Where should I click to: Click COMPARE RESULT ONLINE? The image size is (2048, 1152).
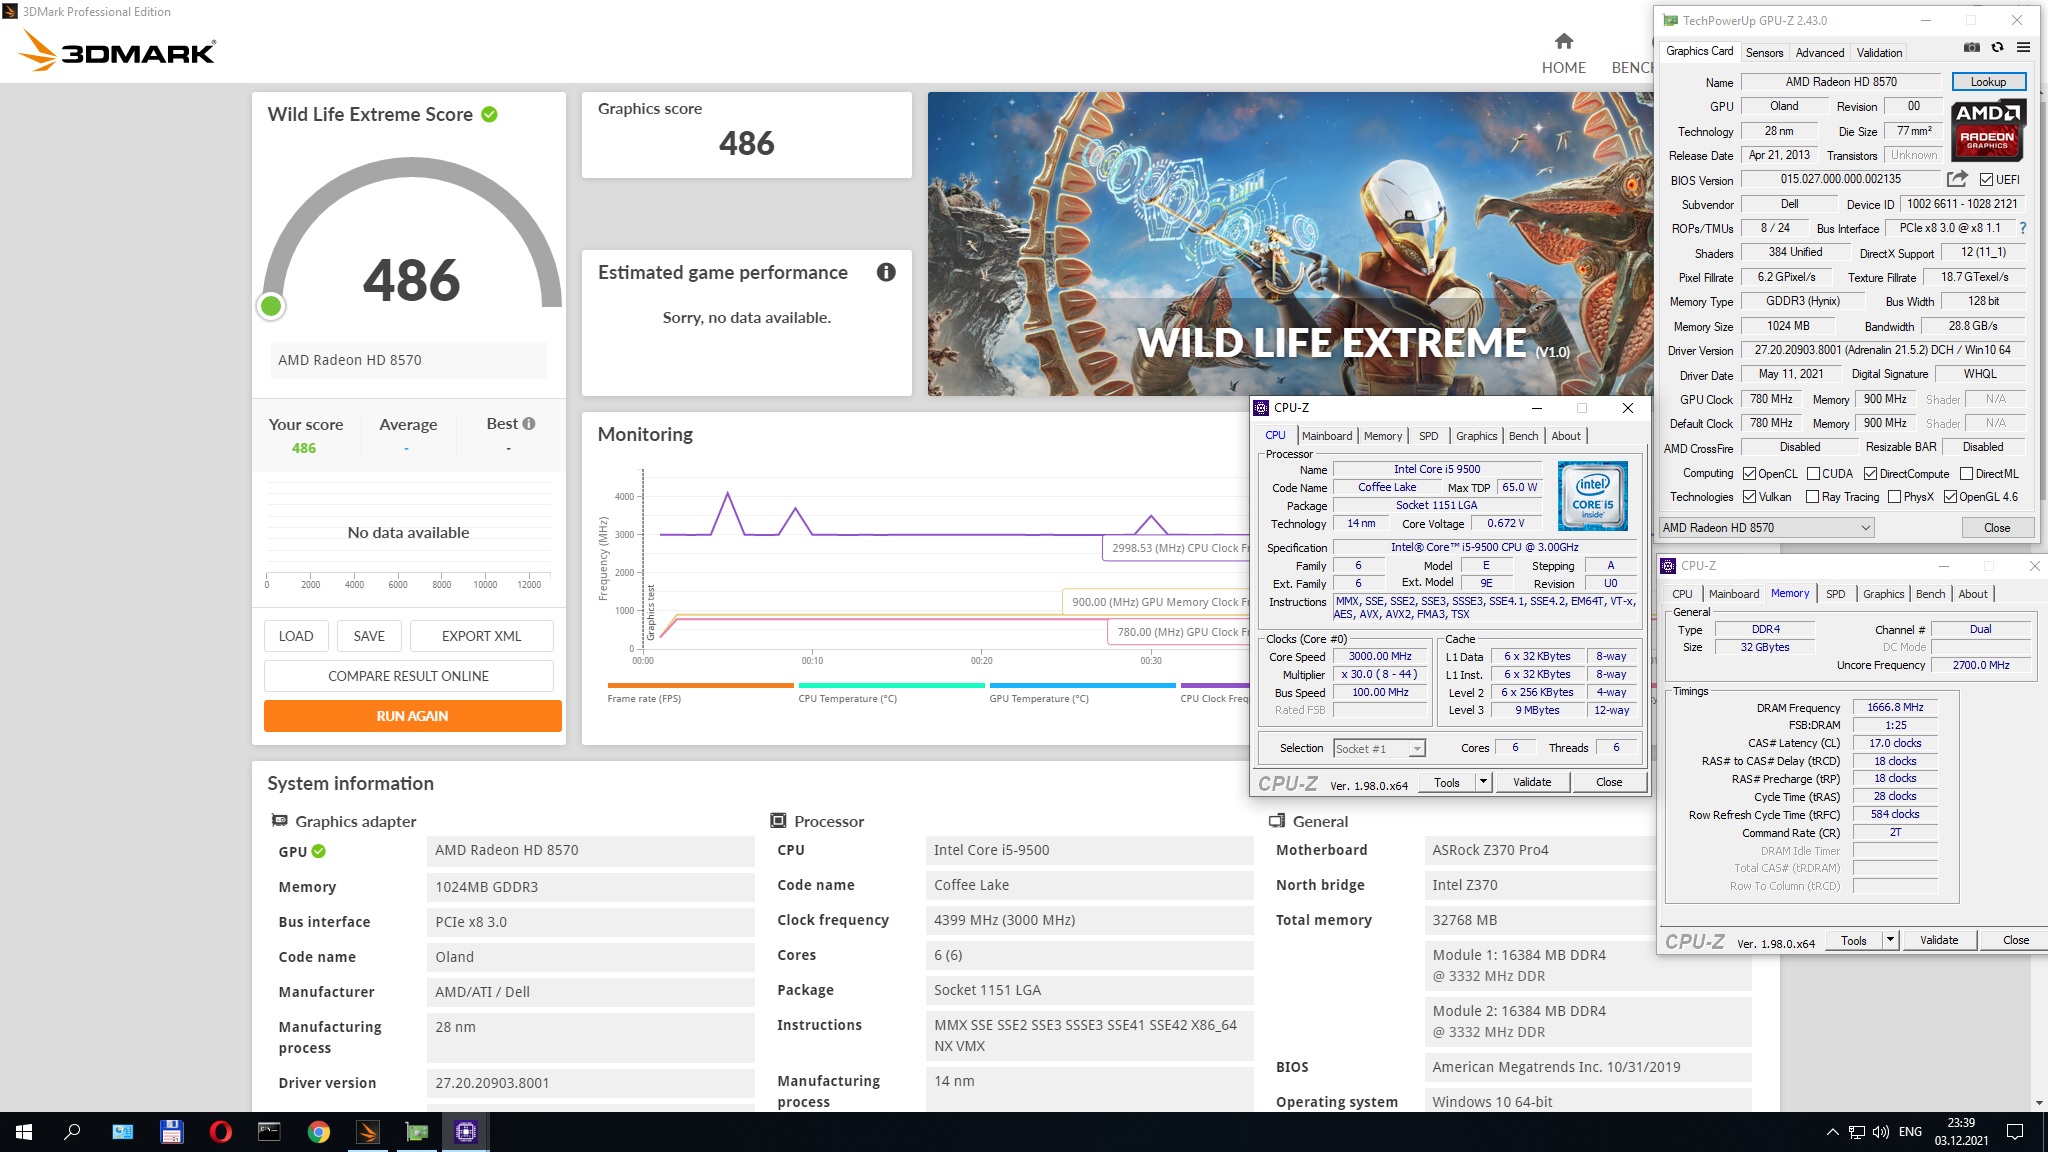pos(408,676)
